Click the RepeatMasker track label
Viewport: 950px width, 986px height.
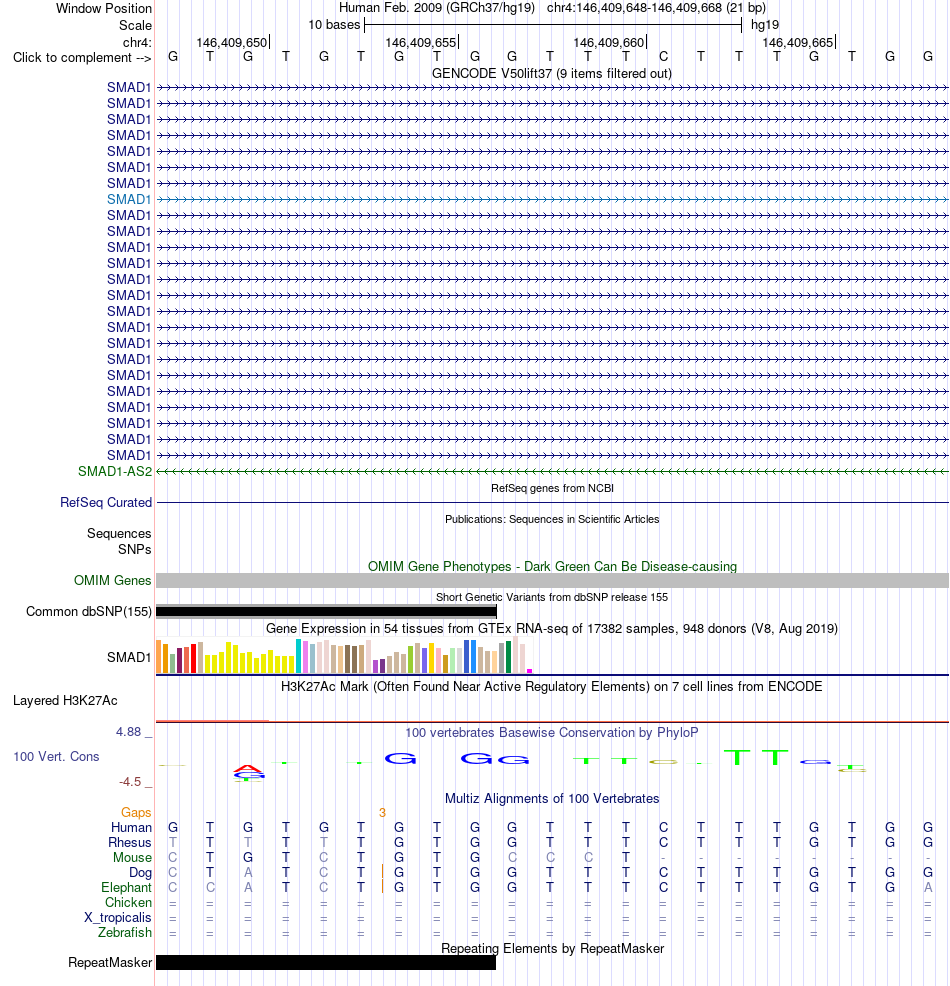tap(110, 963)
